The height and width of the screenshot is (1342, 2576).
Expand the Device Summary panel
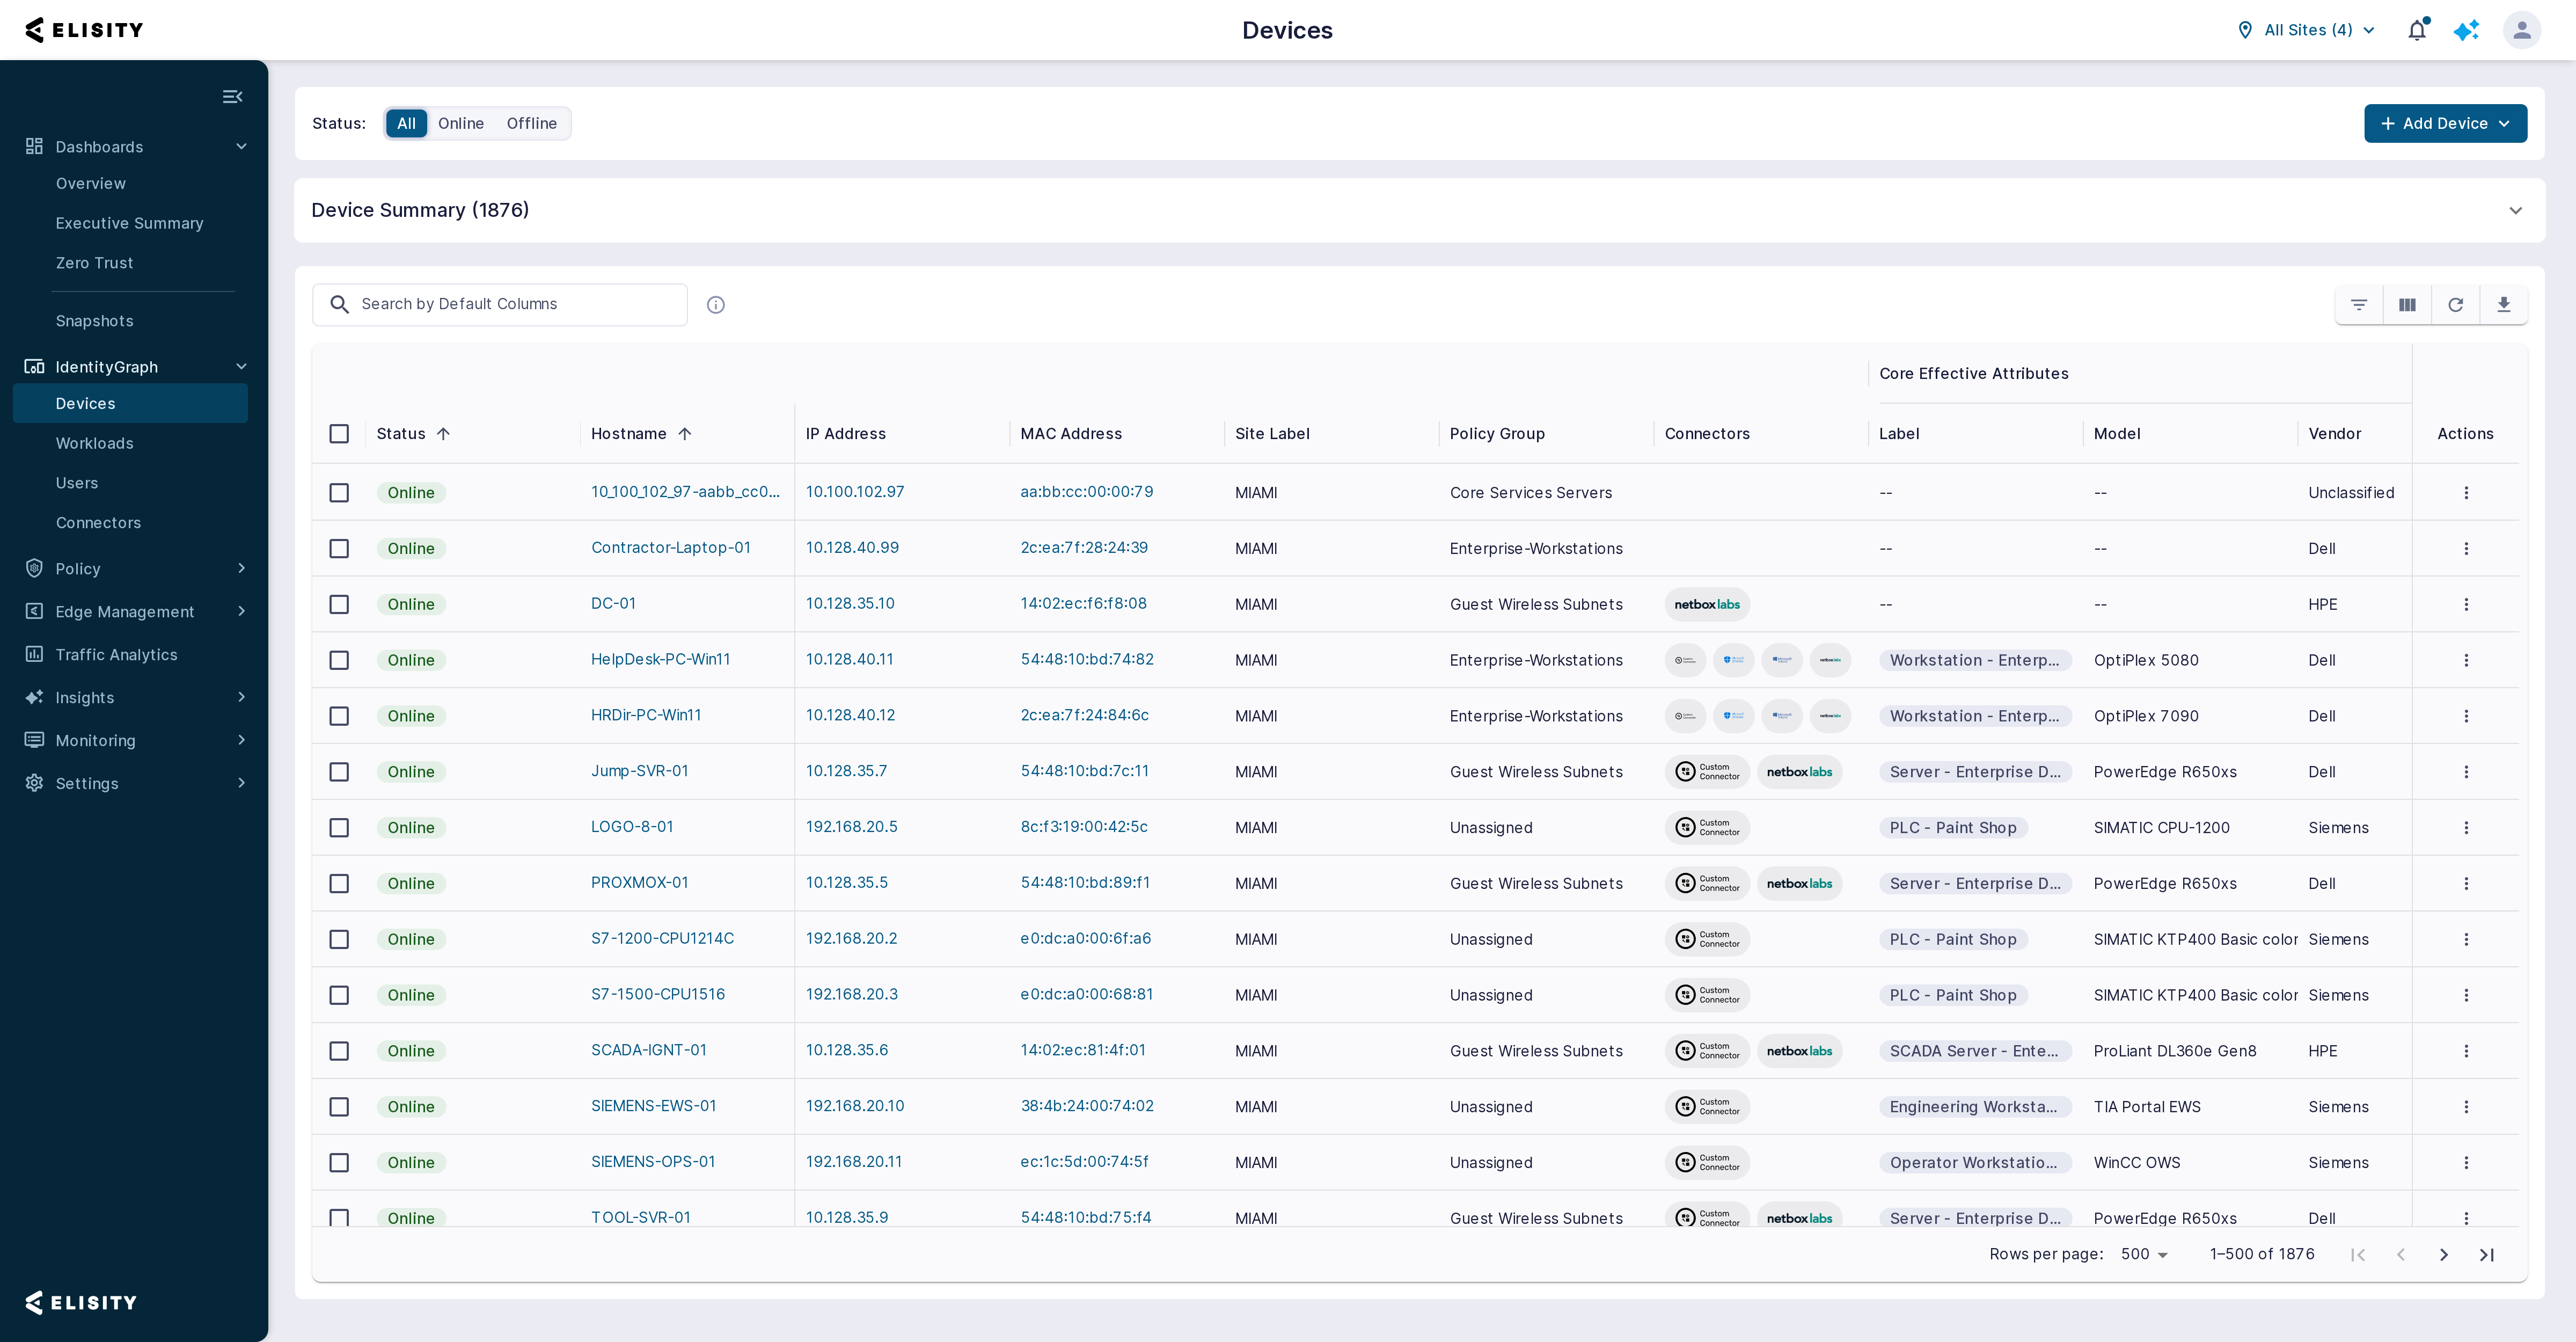click(x=2515, y=211)
